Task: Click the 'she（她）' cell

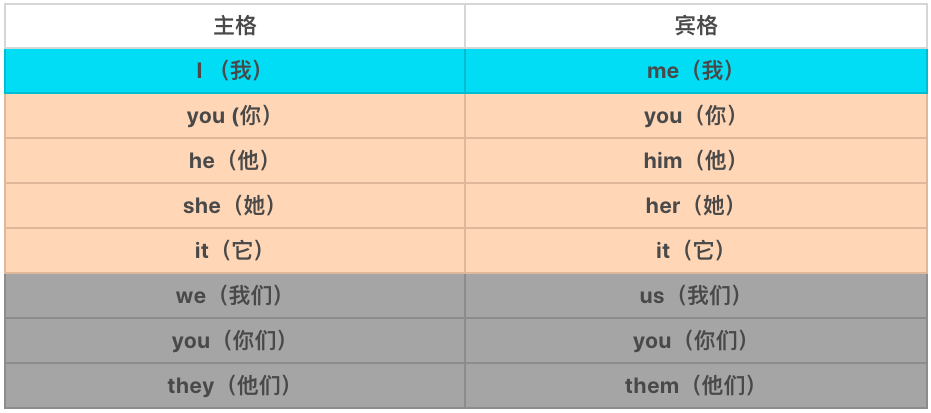Action: click(x=235, y=206)
